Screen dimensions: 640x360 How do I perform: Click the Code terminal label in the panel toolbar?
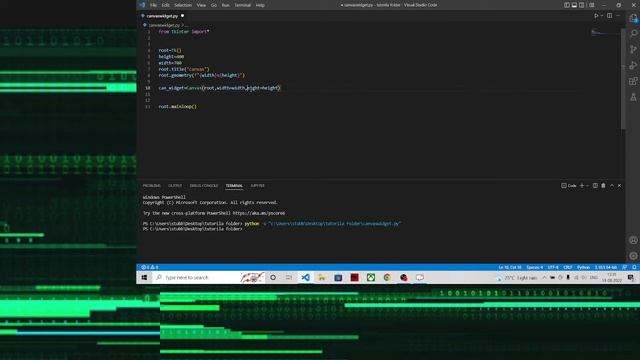click(569, 186)
